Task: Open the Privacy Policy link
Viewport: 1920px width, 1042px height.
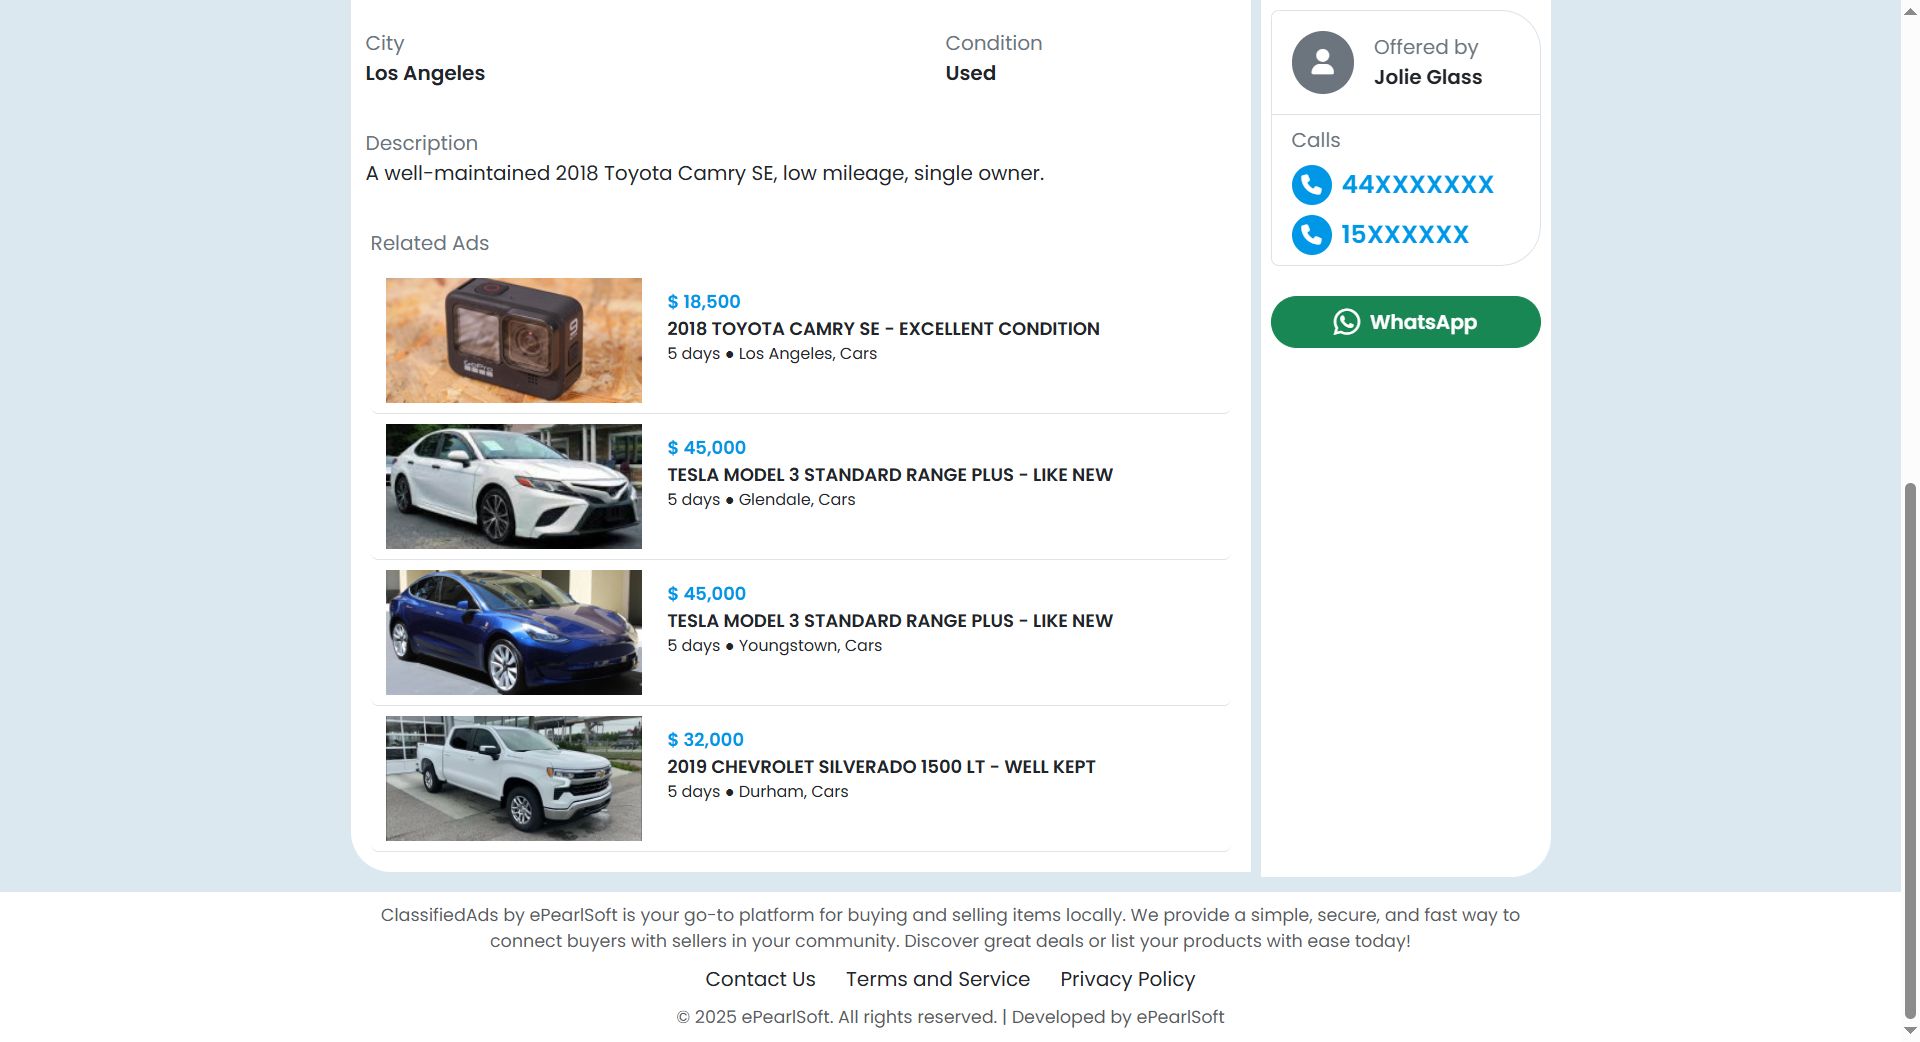Action: 1127,979
